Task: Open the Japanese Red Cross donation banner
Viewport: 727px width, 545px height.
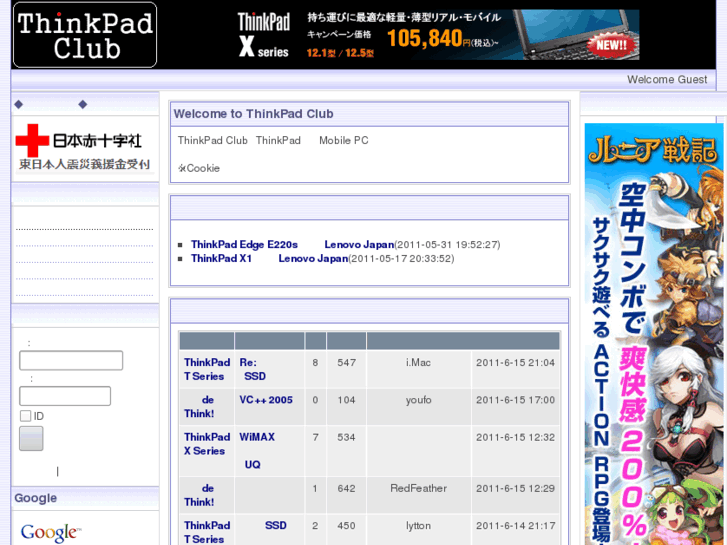Action: click(85, 148)
